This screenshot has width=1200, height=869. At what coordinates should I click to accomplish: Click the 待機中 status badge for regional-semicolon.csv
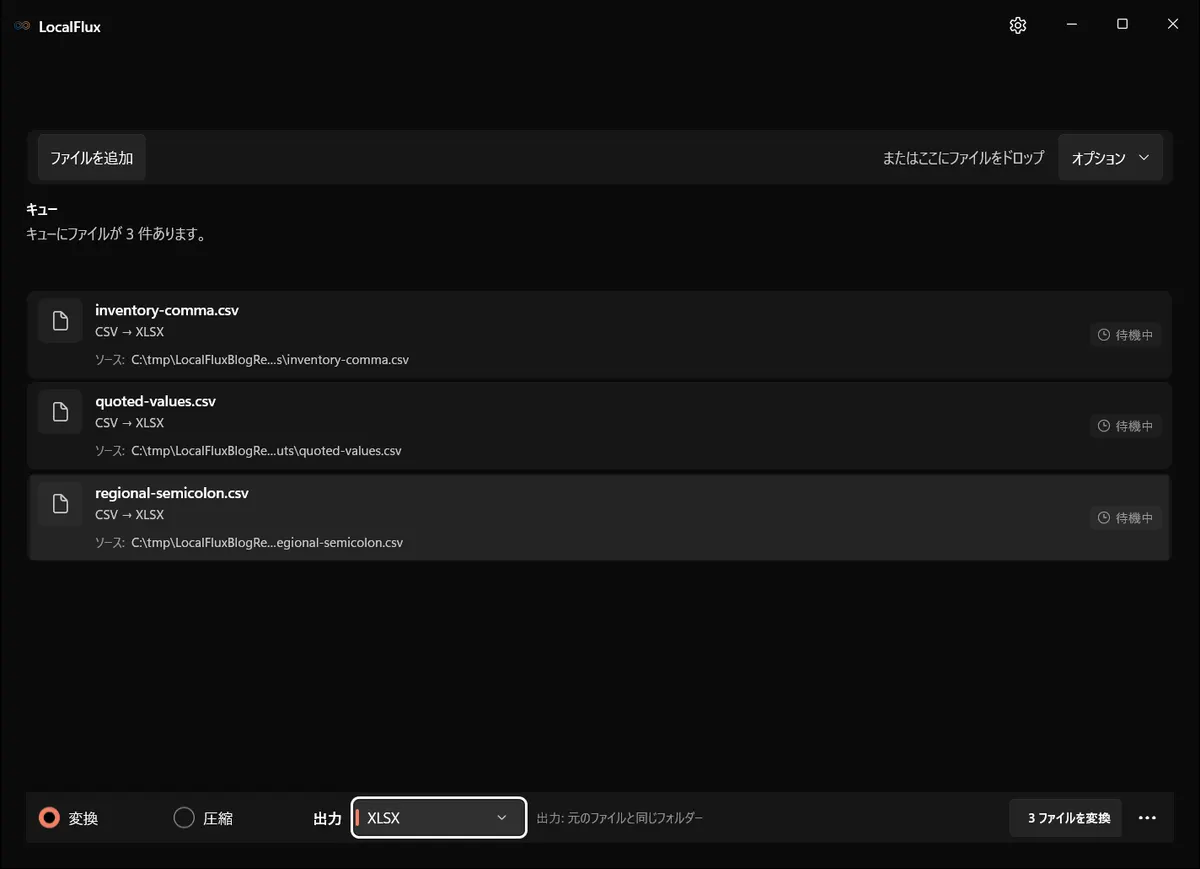1126,518
